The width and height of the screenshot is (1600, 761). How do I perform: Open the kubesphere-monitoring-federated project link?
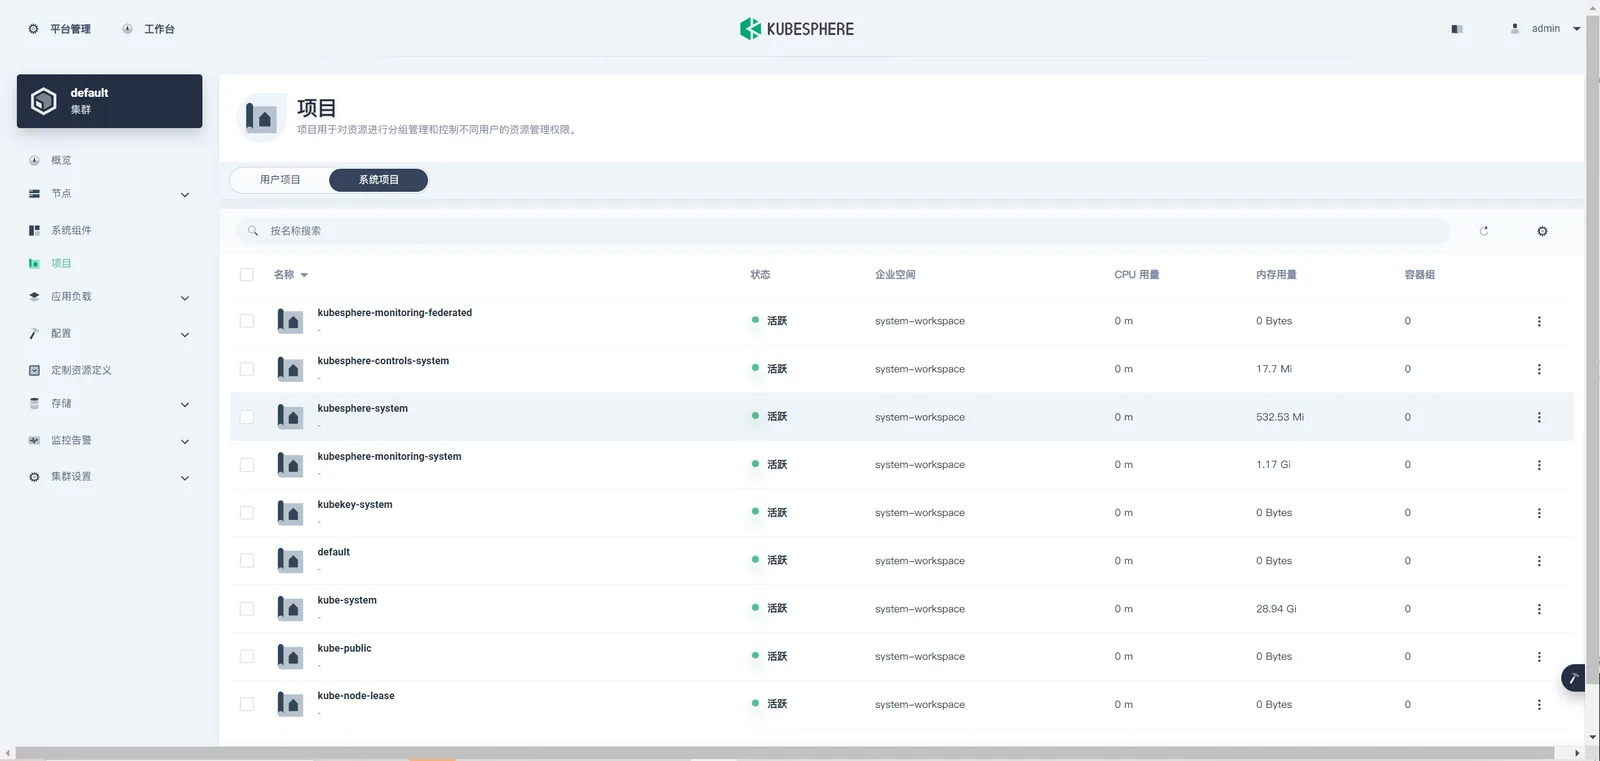395,313
